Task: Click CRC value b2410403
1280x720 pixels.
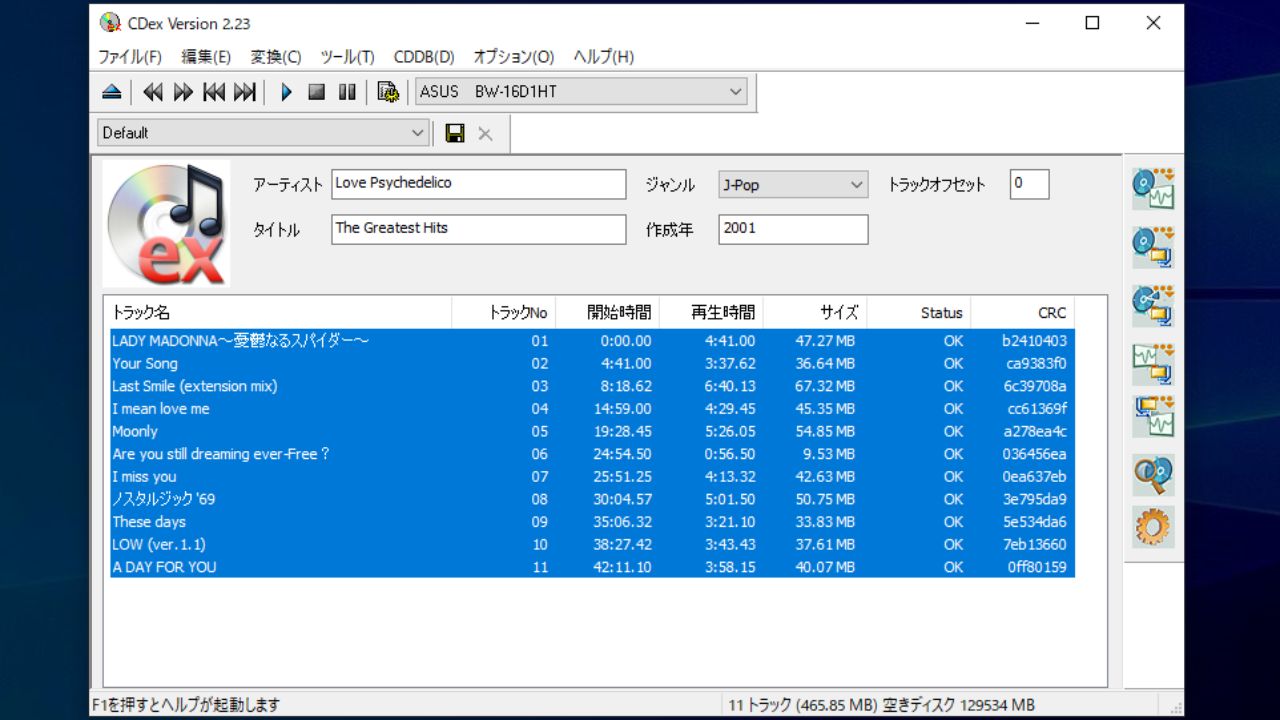Action: 1034,341
